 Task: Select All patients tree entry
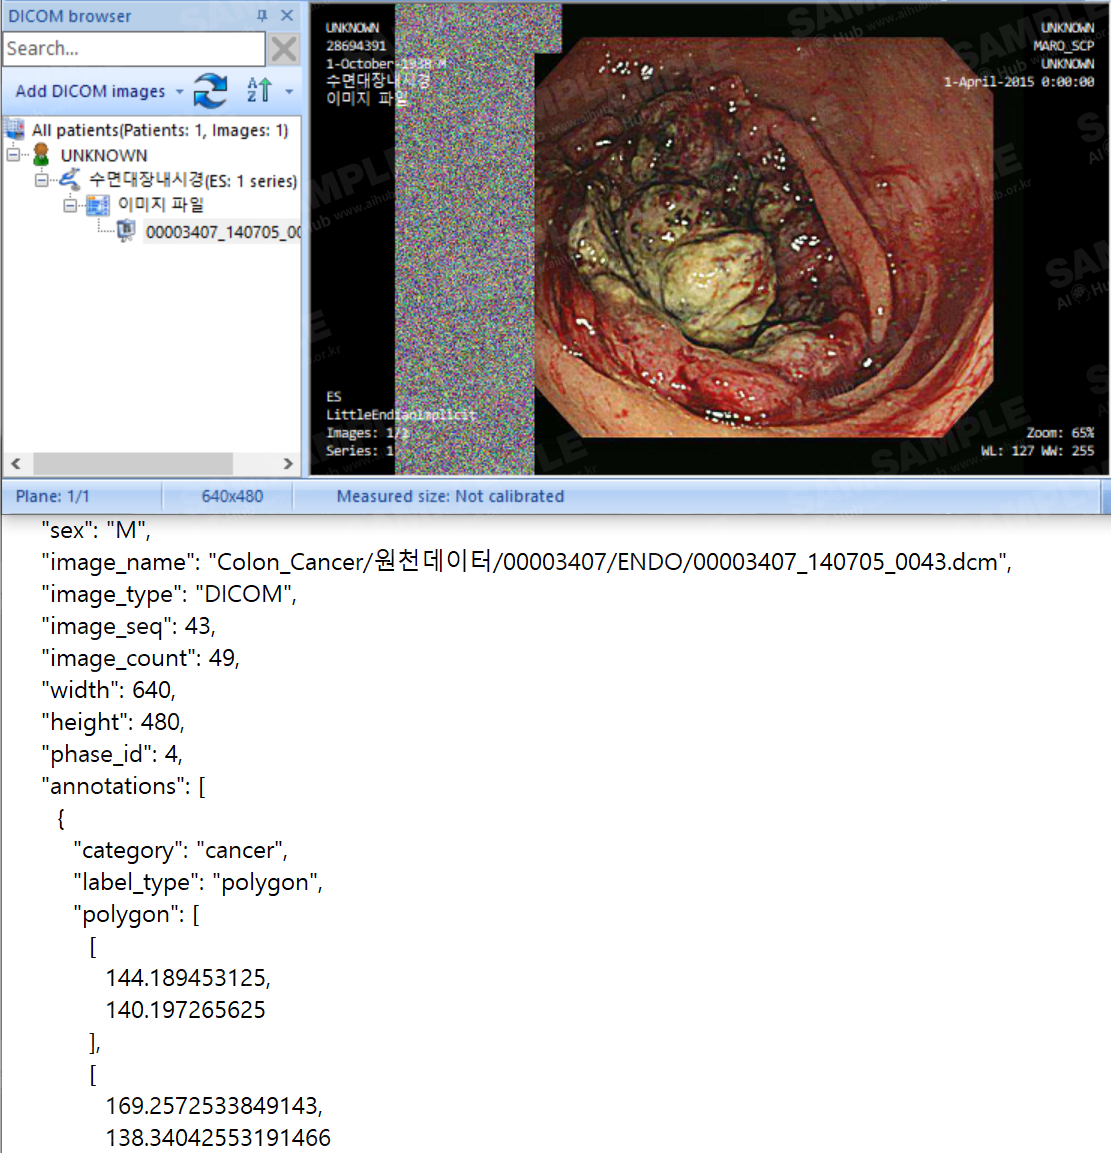159,130
